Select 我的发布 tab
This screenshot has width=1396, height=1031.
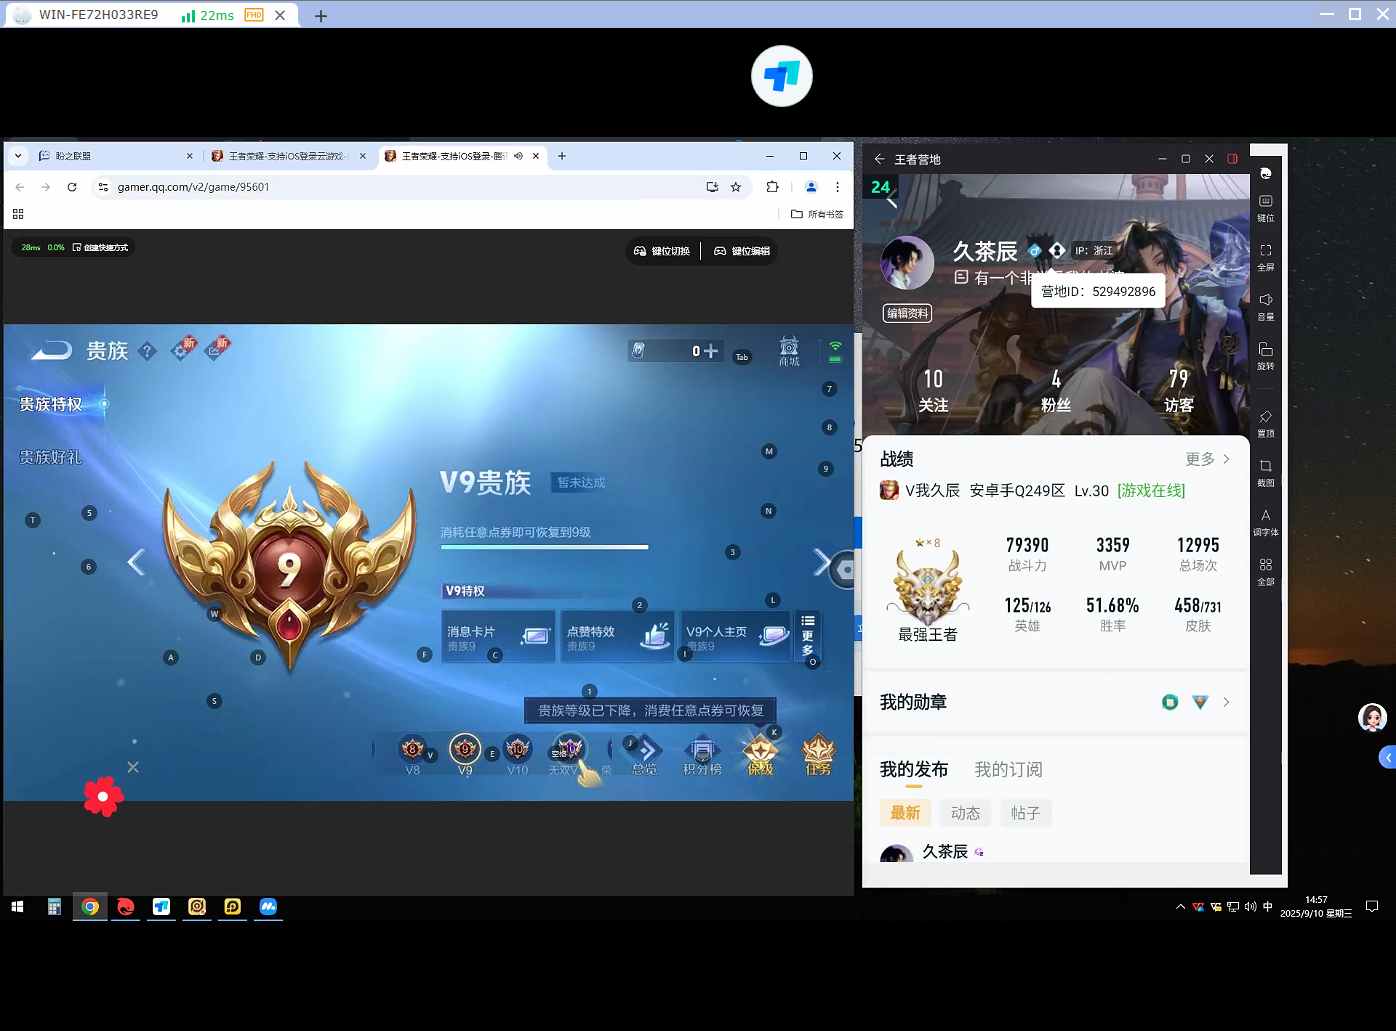pos(914,769)
